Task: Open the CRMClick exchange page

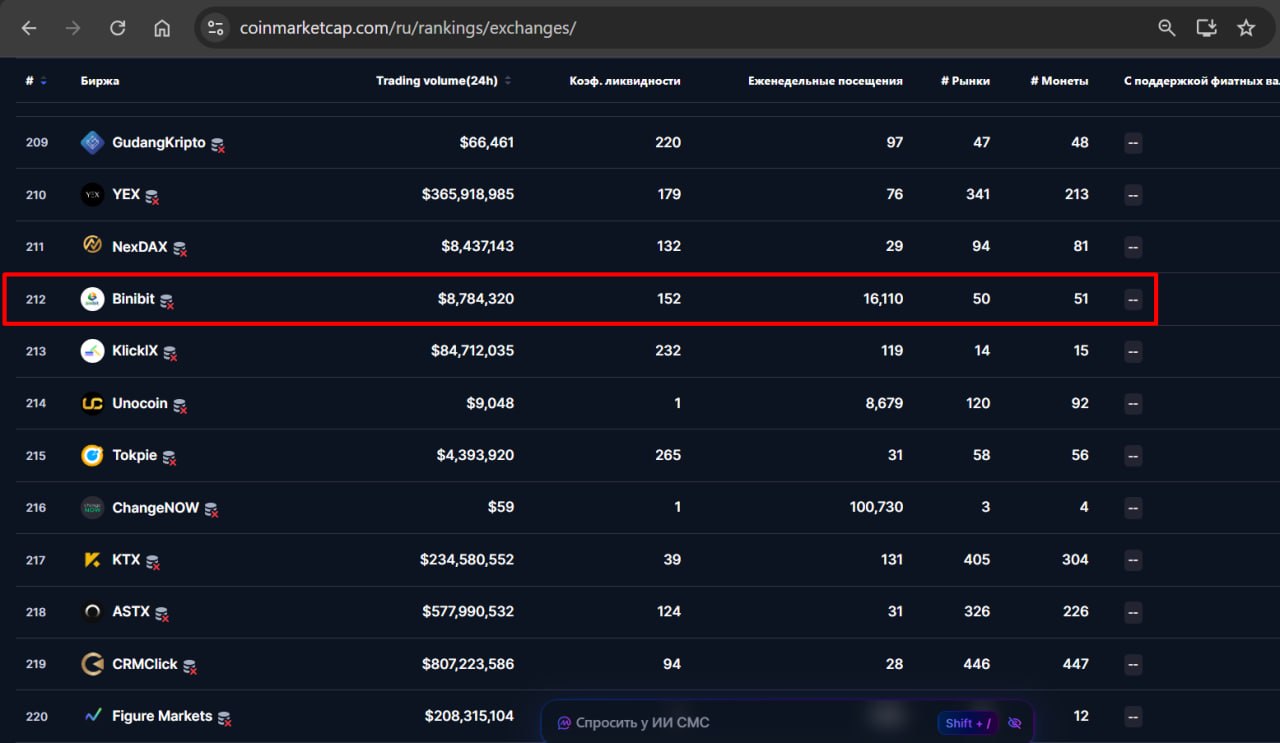Action: (145, 664)
